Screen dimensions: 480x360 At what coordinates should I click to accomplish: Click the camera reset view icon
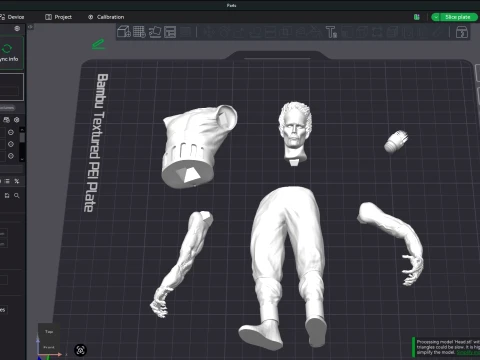(80, 350)
